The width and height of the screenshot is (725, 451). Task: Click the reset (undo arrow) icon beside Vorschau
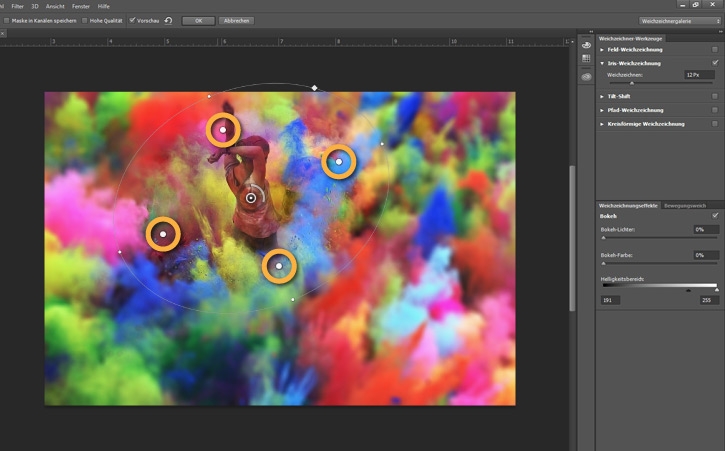click(169, 20)
